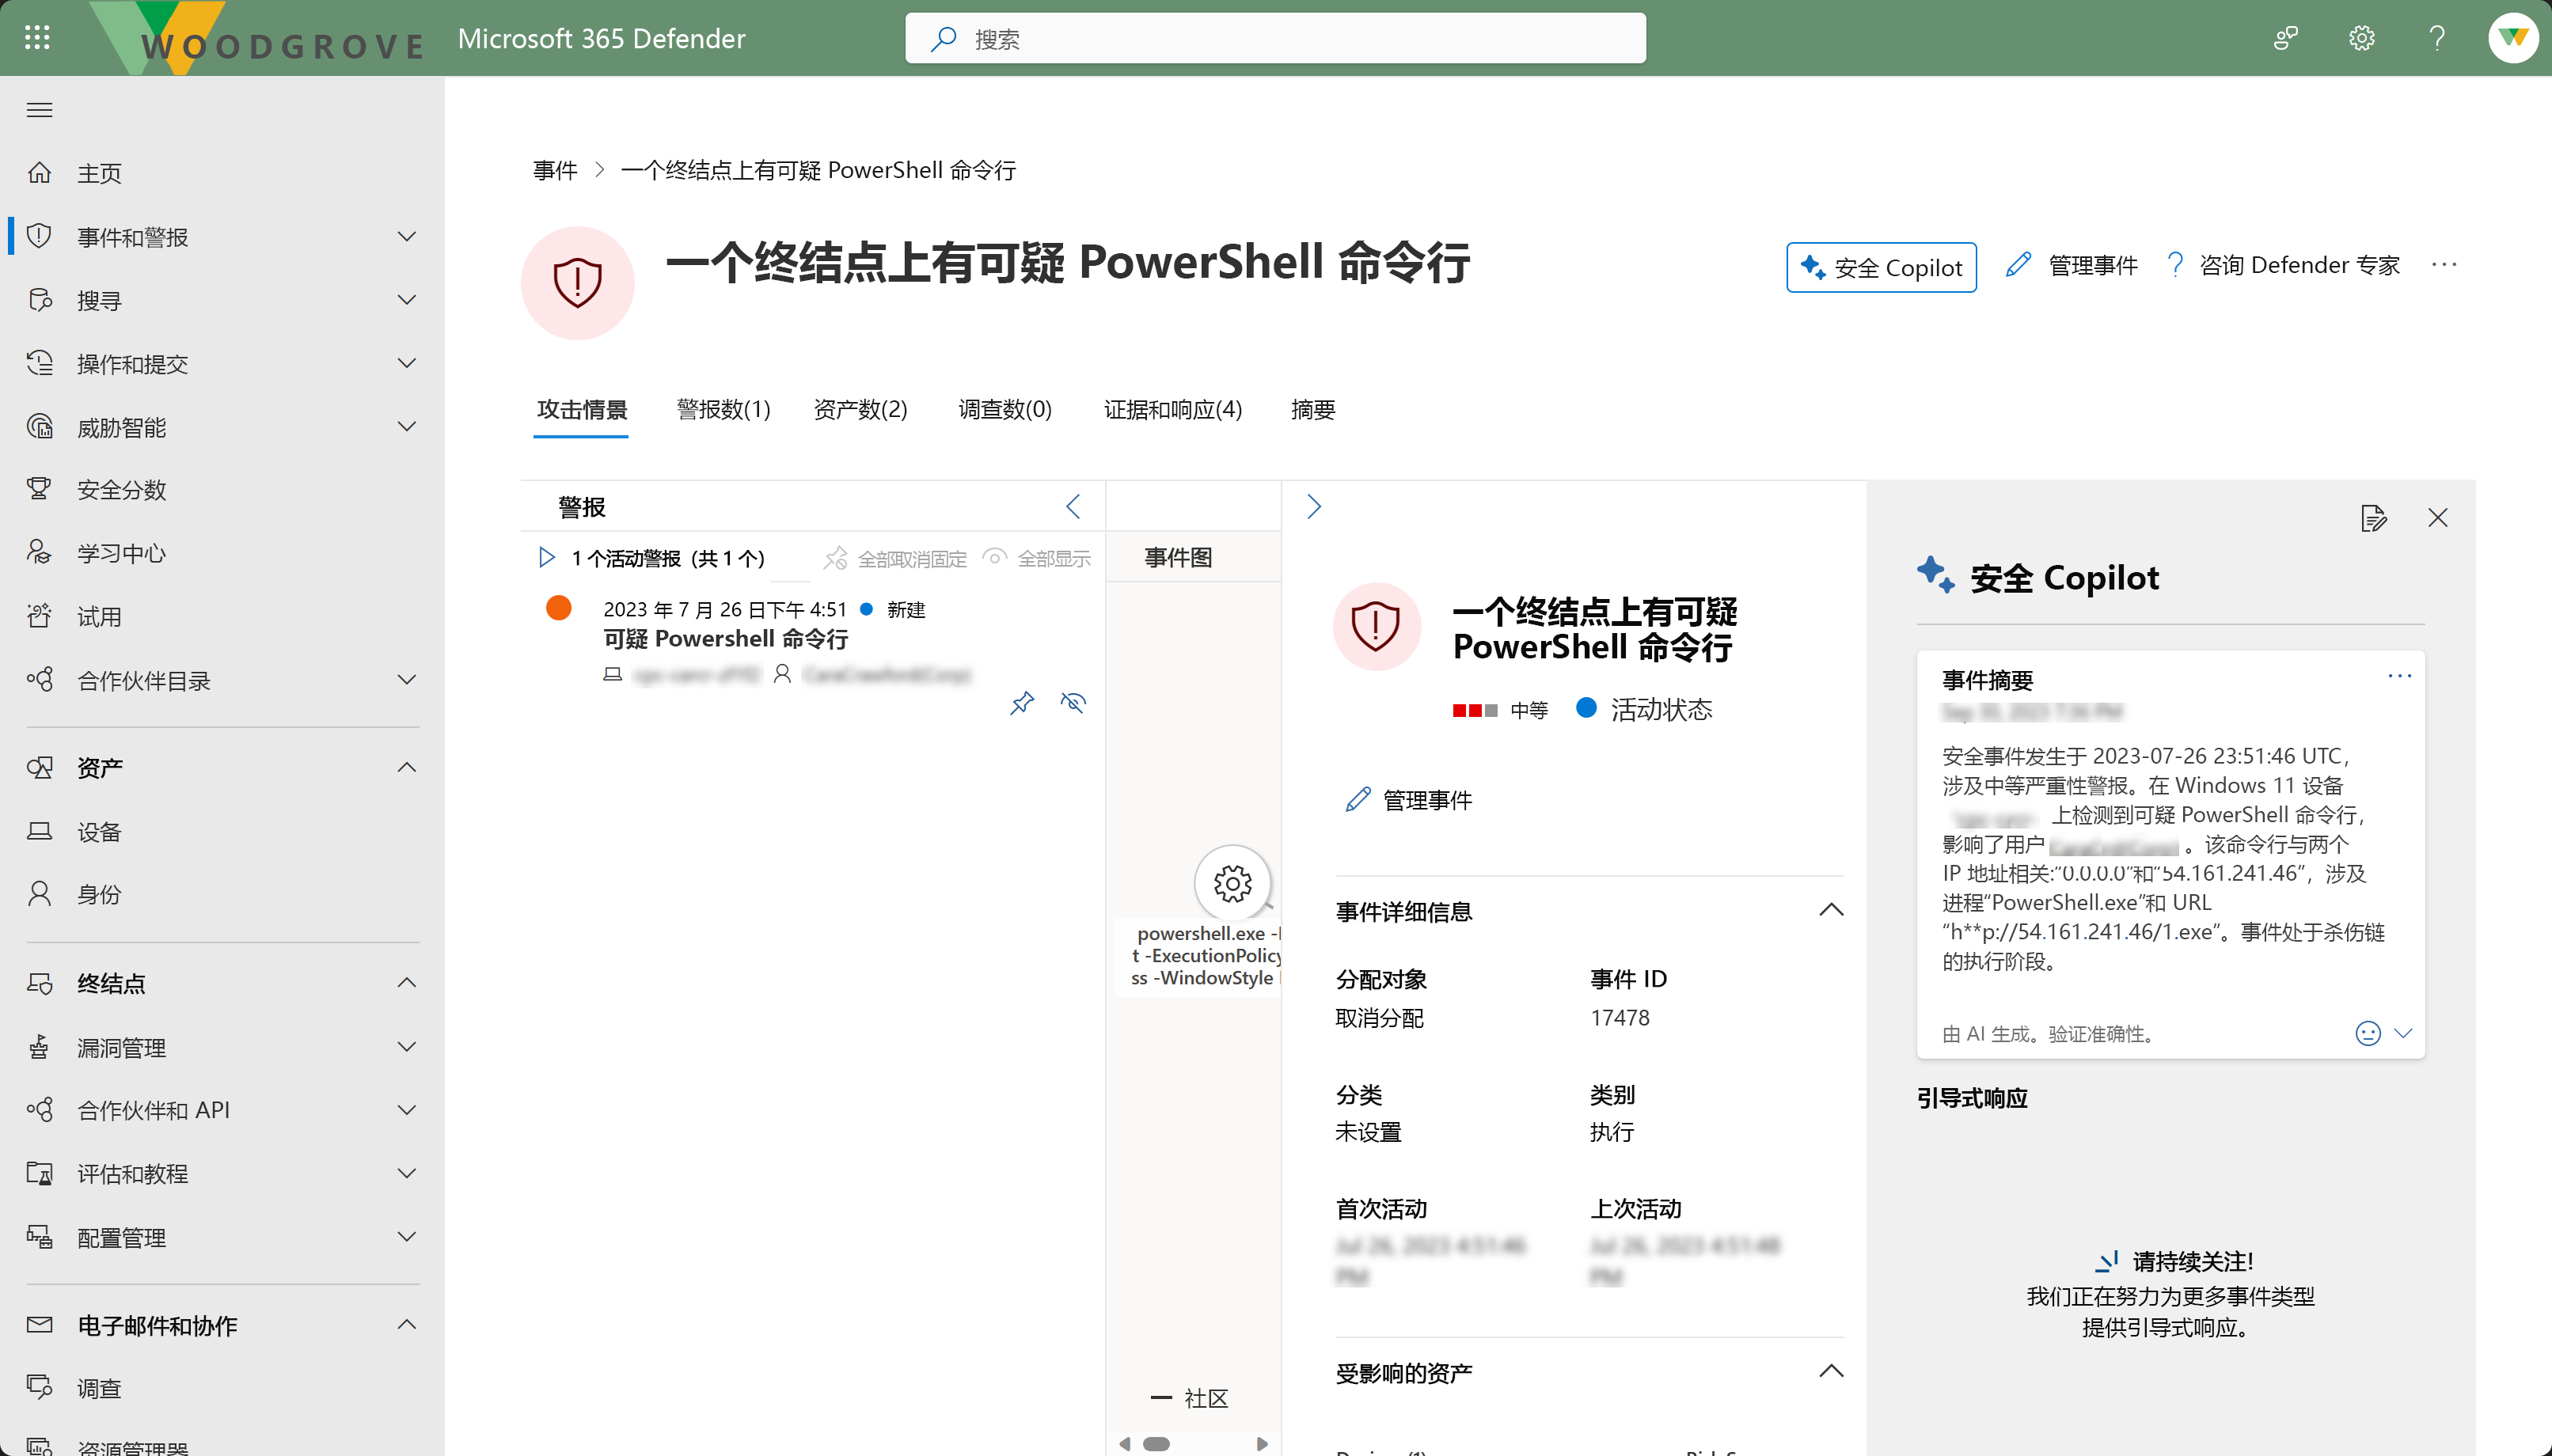The width and height of the screenshot is (2552, 1456).
Task: Click the incident ID 17478 value
Action: pos(1620,1018)
